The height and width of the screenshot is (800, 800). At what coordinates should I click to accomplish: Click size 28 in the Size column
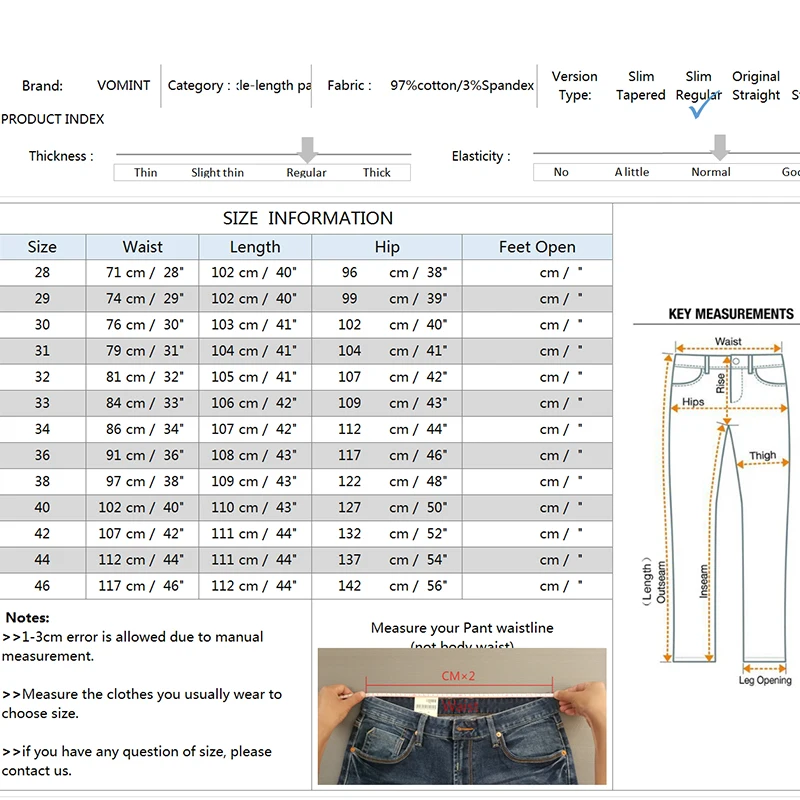point(42,272)
